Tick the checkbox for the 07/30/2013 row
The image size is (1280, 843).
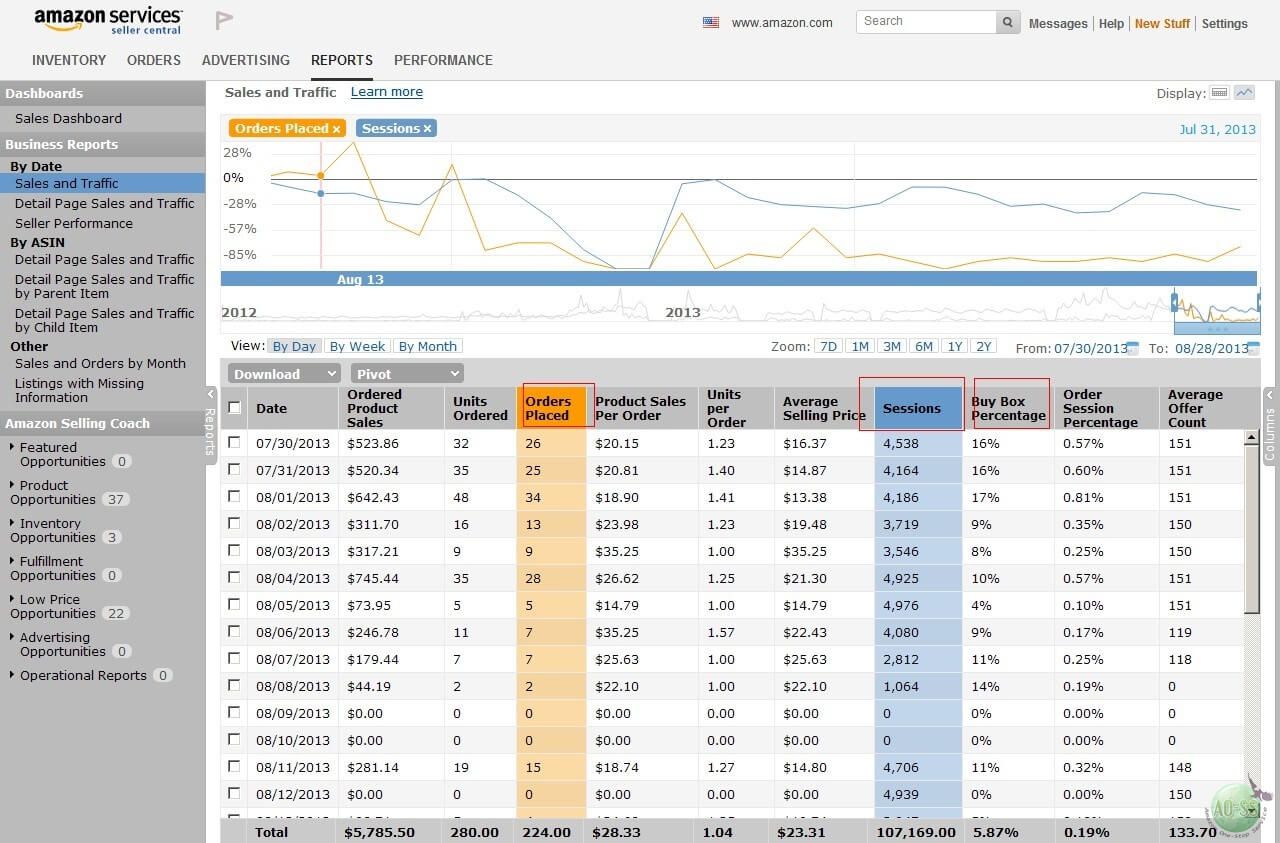tap(234, 442)
